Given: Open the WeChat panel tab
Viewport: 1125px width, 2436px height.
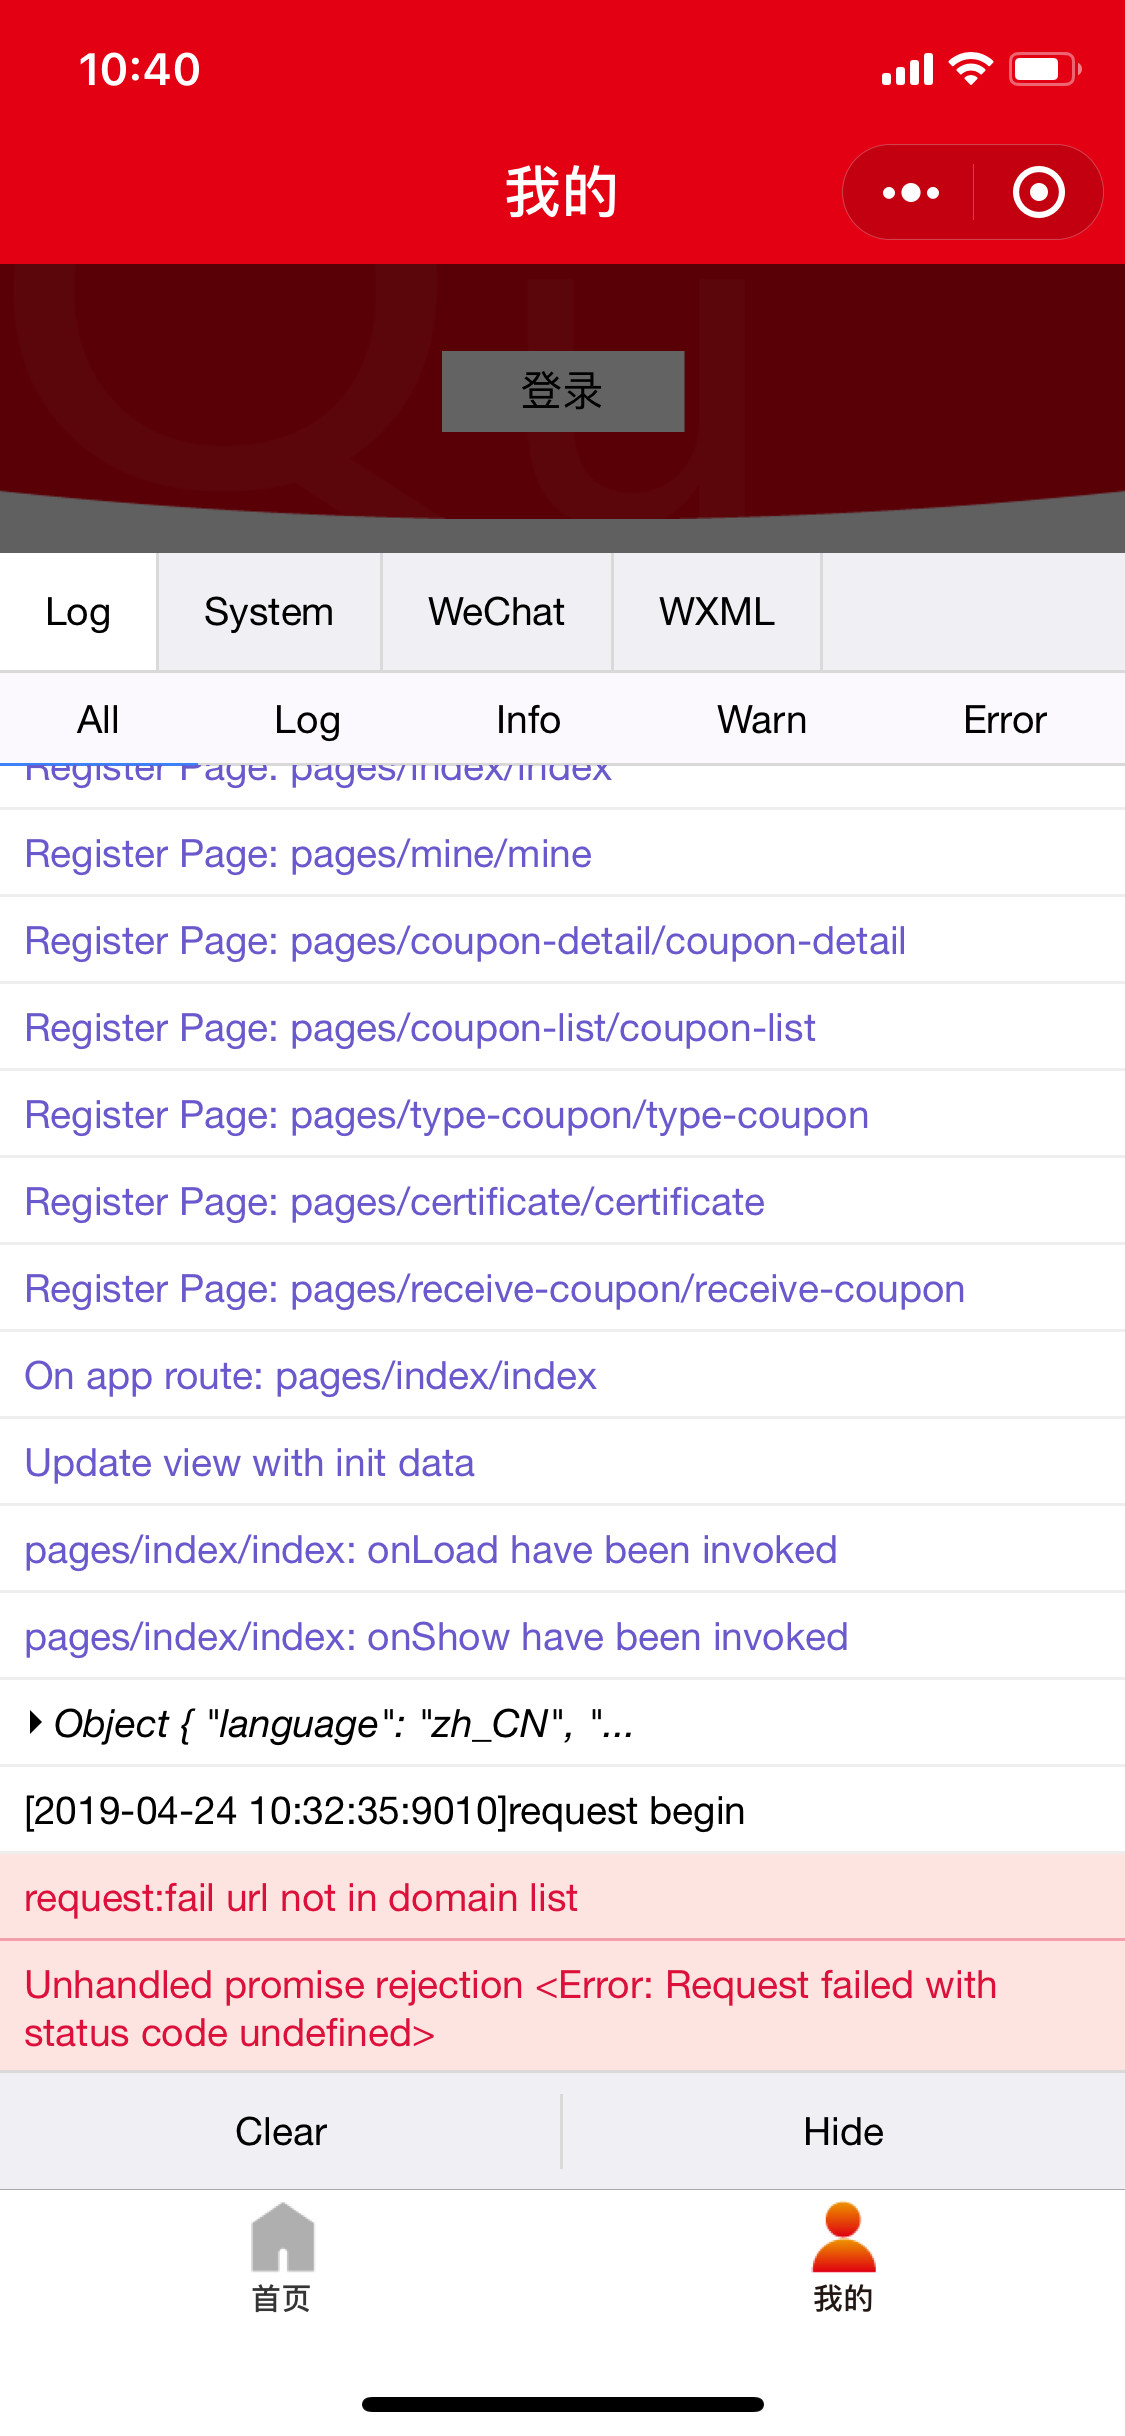Looking at the screenshot, I should tap(496, 612).
